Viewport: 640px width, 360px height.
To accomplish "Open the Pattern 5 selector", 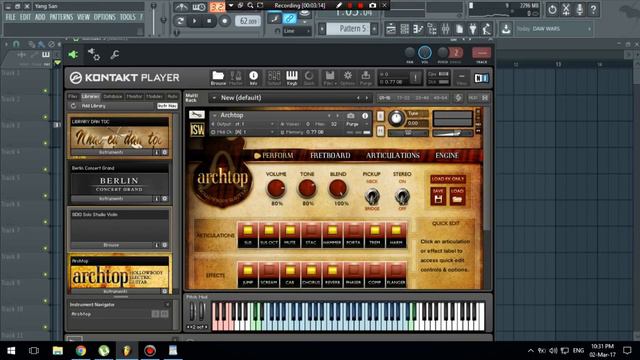I will pyautogui.click(x=348, y=29).
